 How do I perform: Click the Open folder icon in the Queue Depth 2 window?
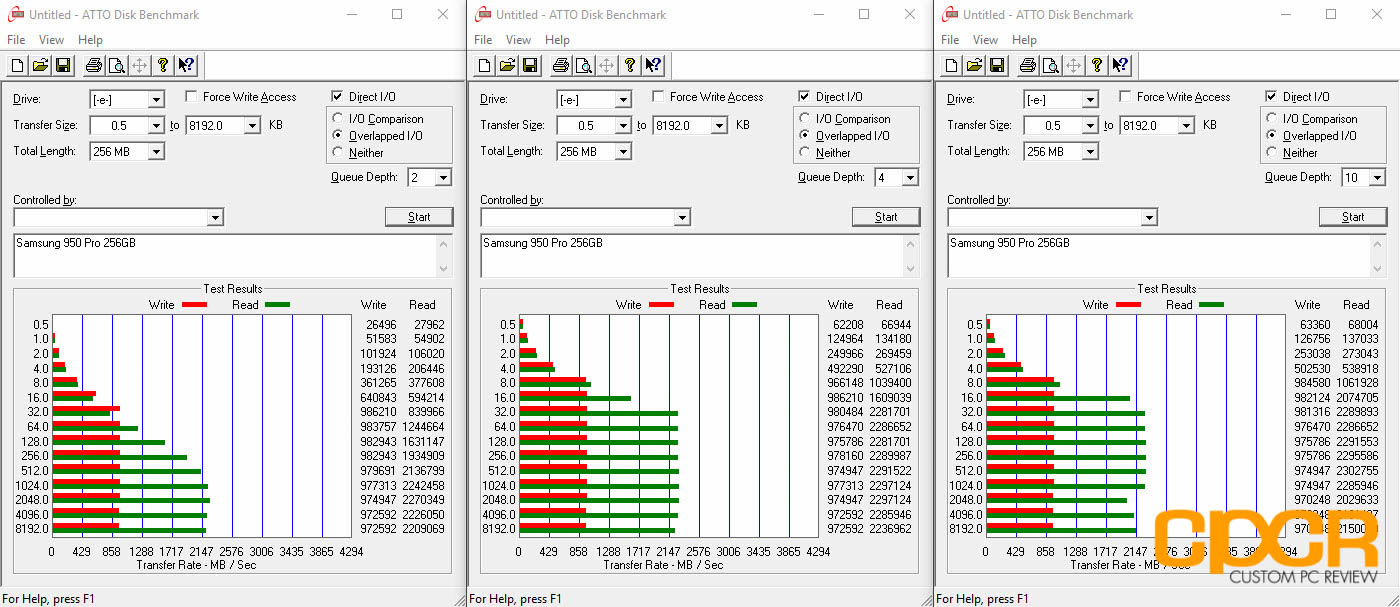[x=41, y=66]
